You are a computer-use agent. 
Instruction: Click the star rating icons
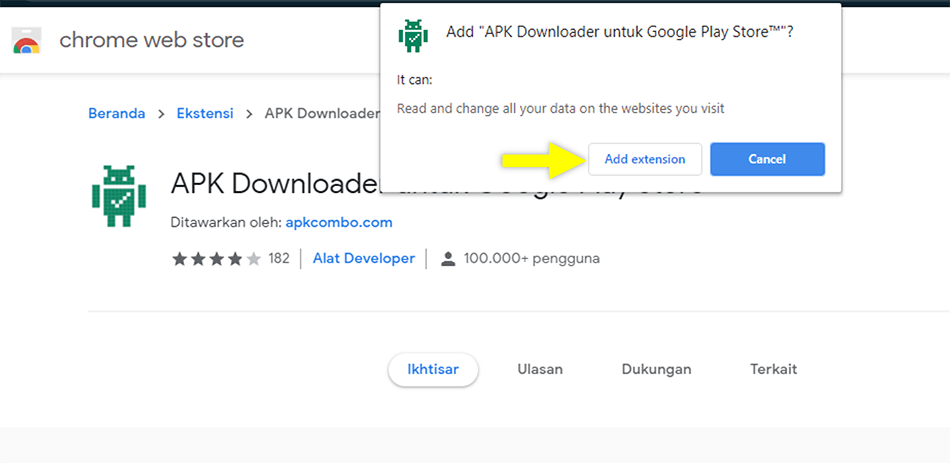tap(216, 259)
